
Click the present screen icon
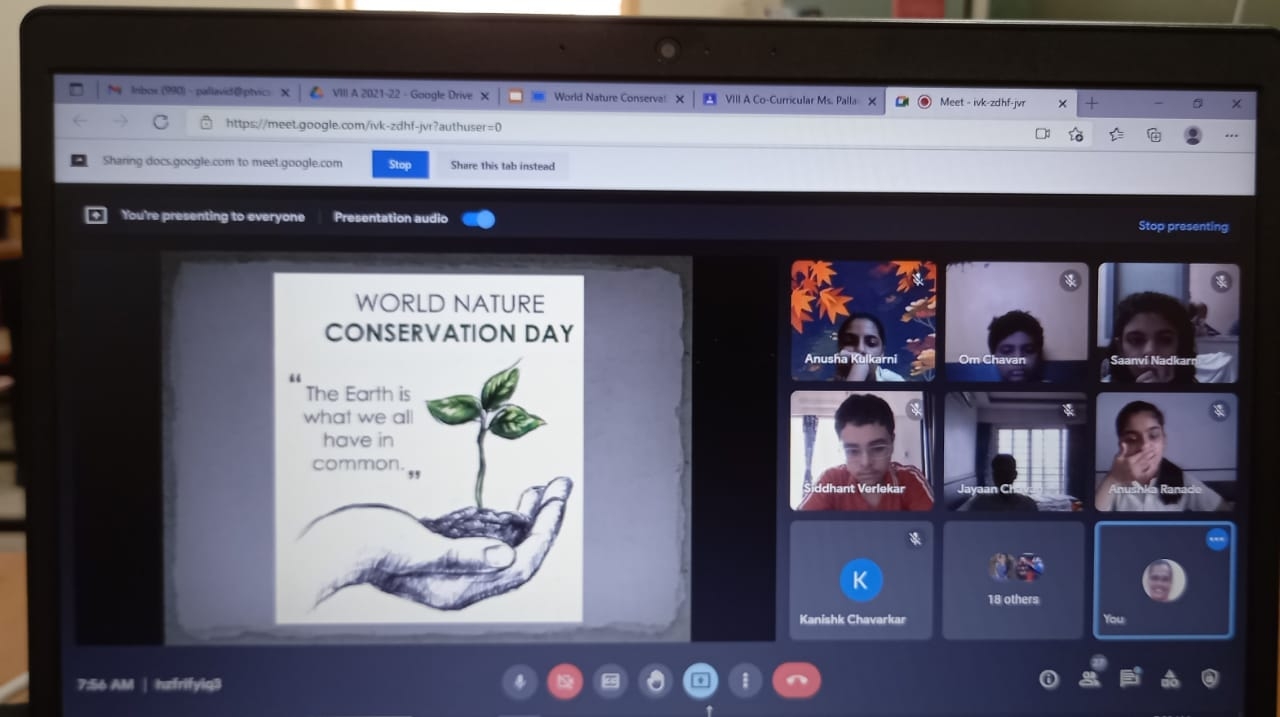coord(700,681)
